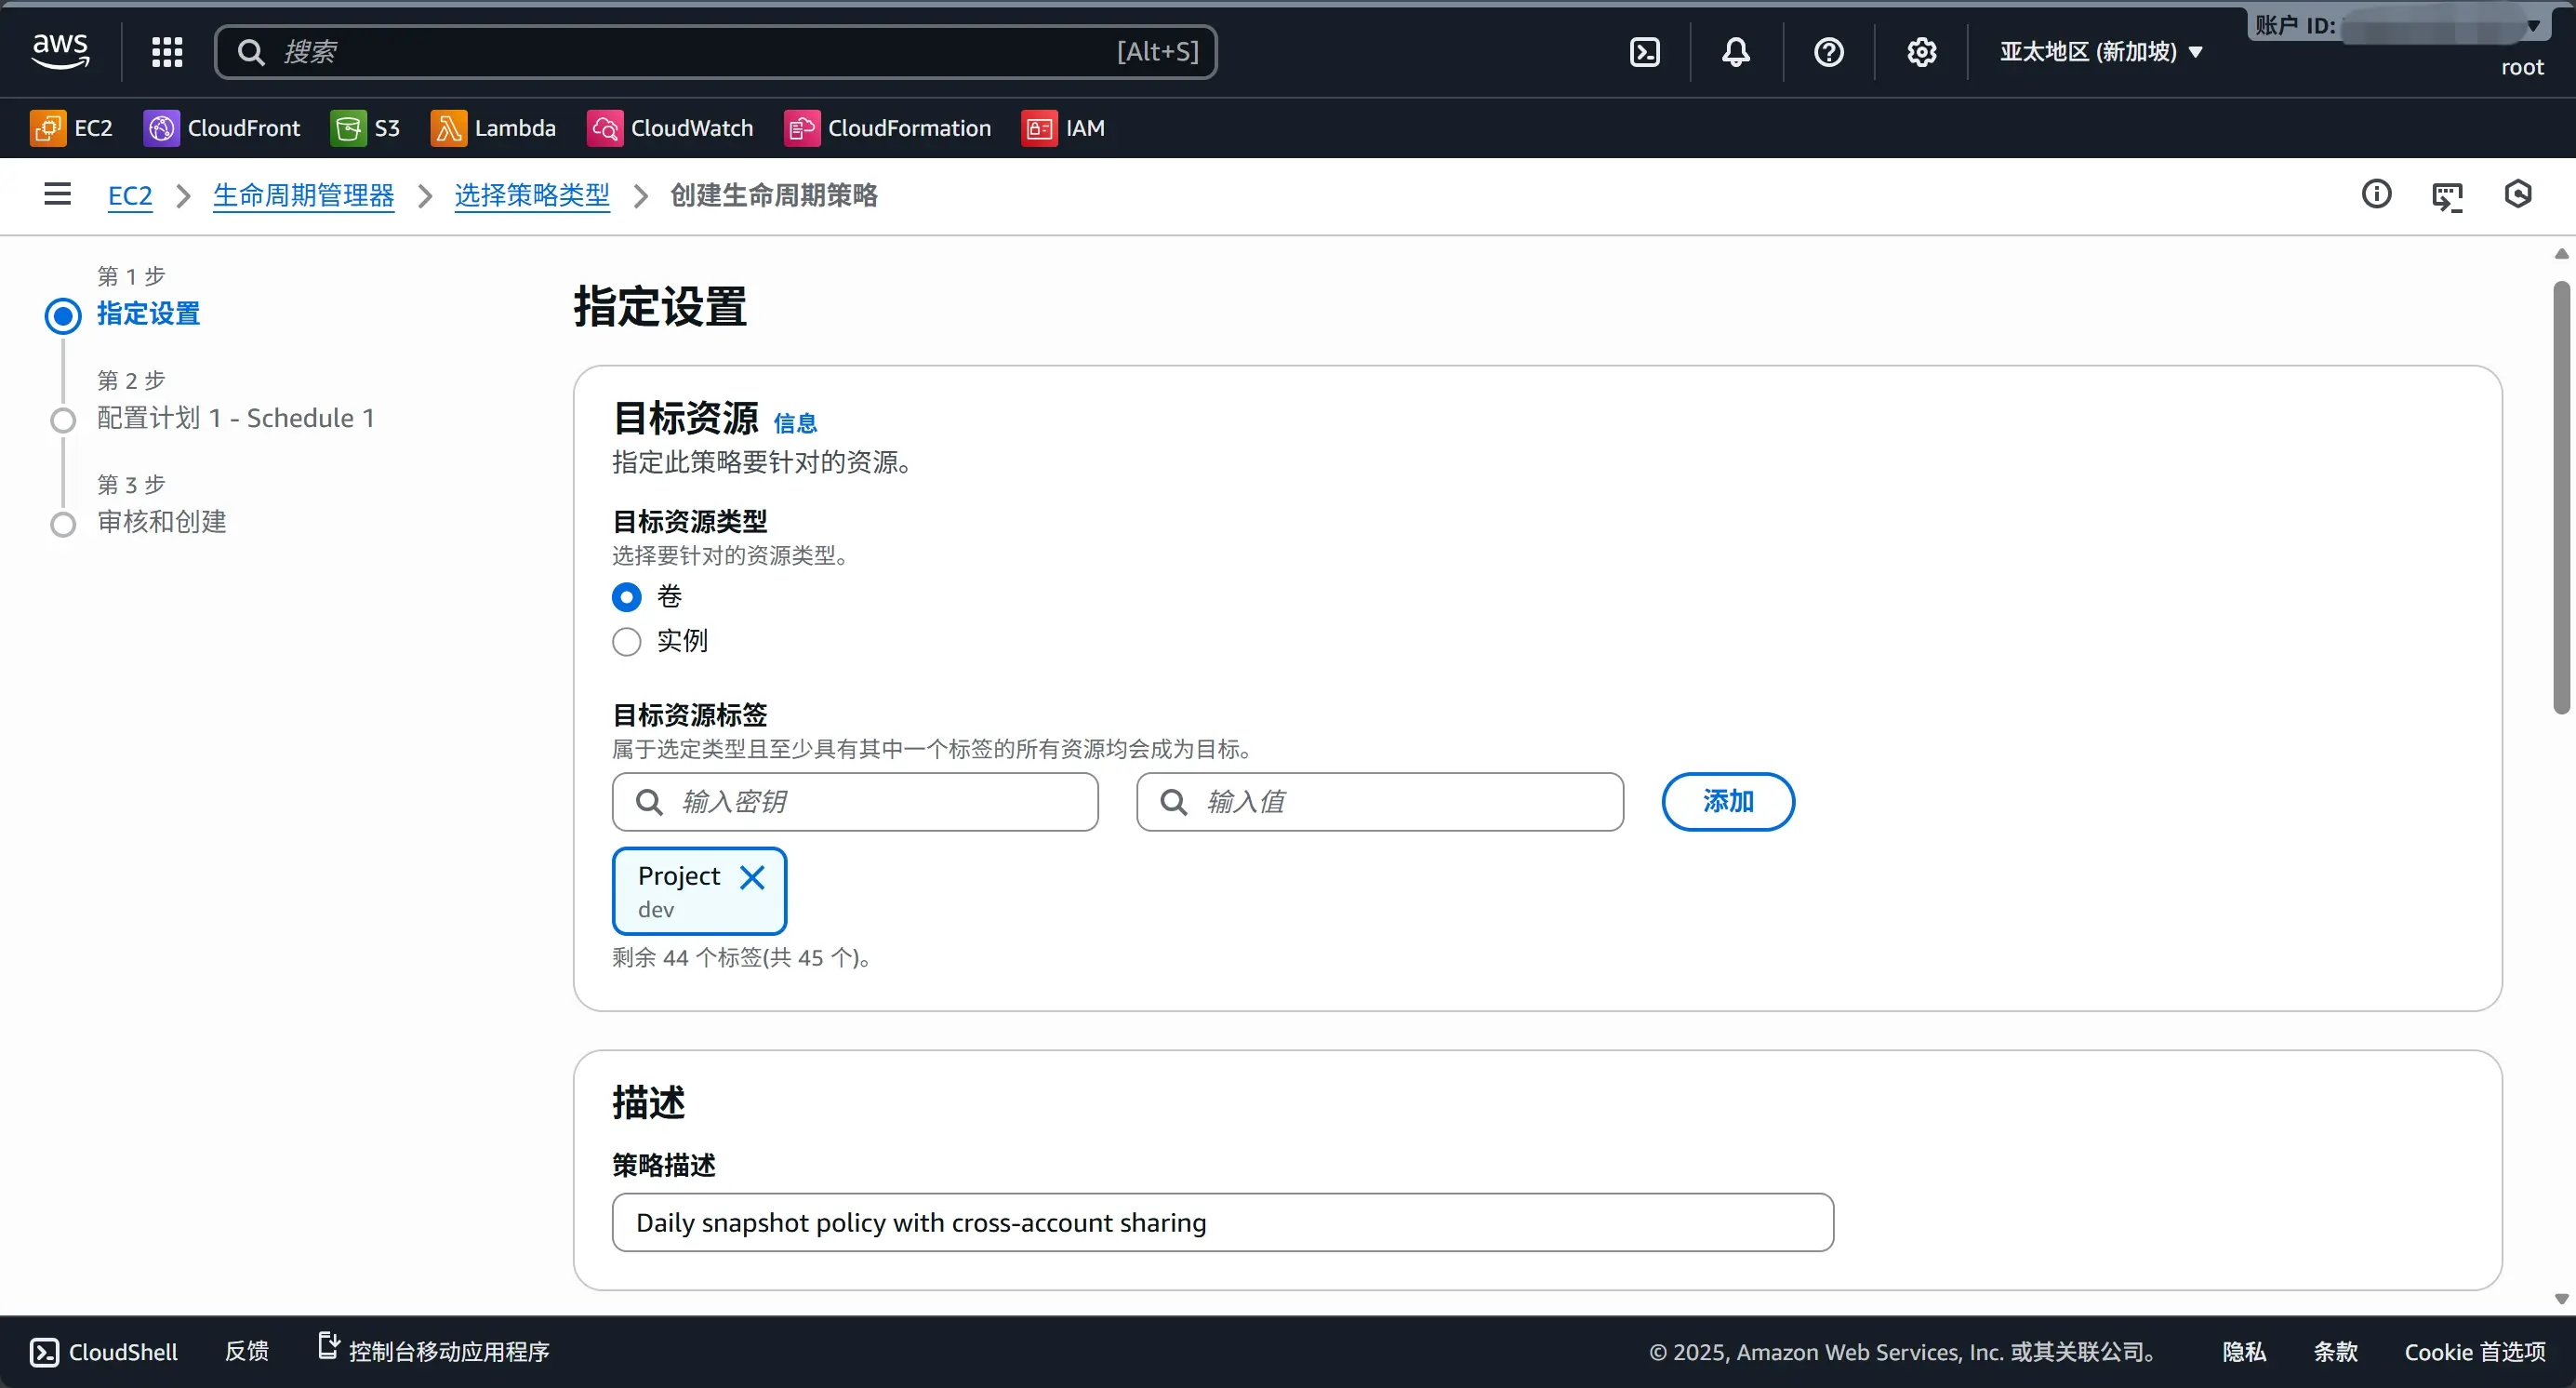
Task: Open the notifications bell
Action: (x=1735, y=52)
